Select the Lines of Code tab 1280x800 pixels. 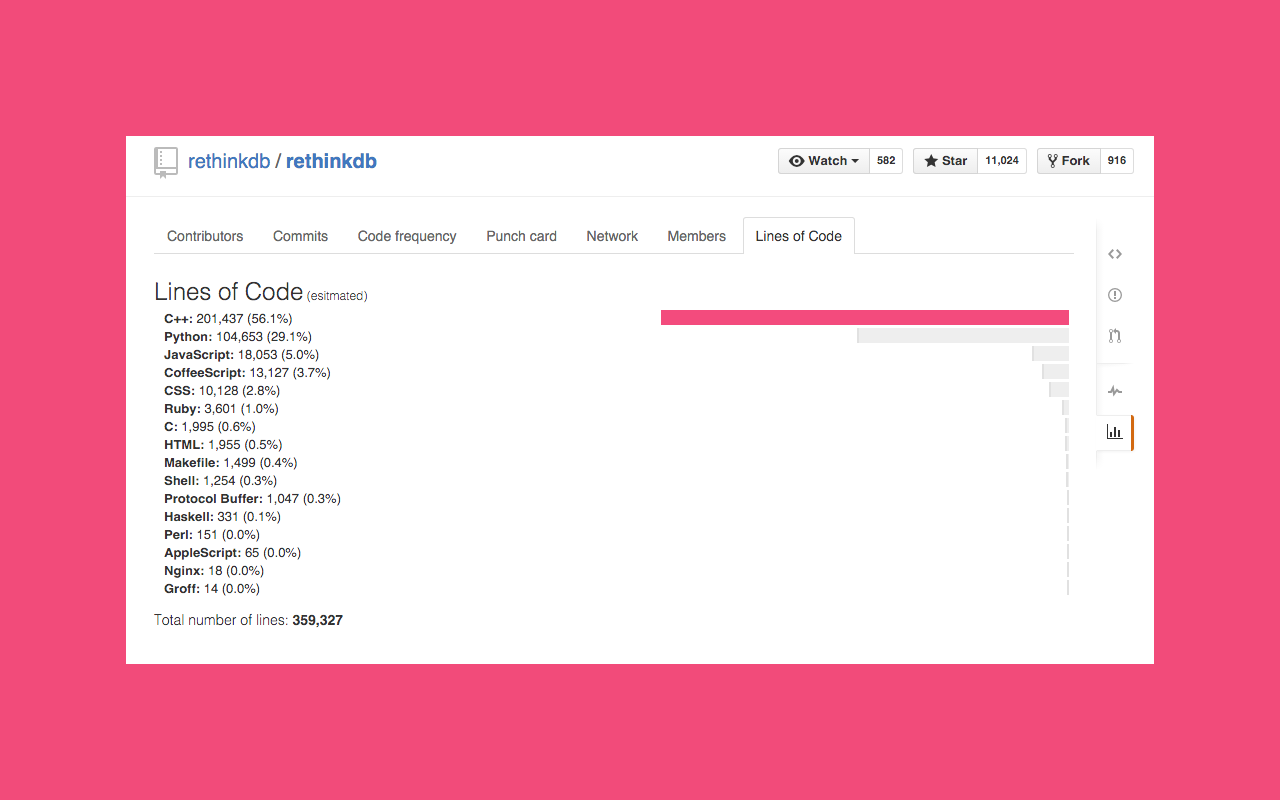(x=799, y=236)
